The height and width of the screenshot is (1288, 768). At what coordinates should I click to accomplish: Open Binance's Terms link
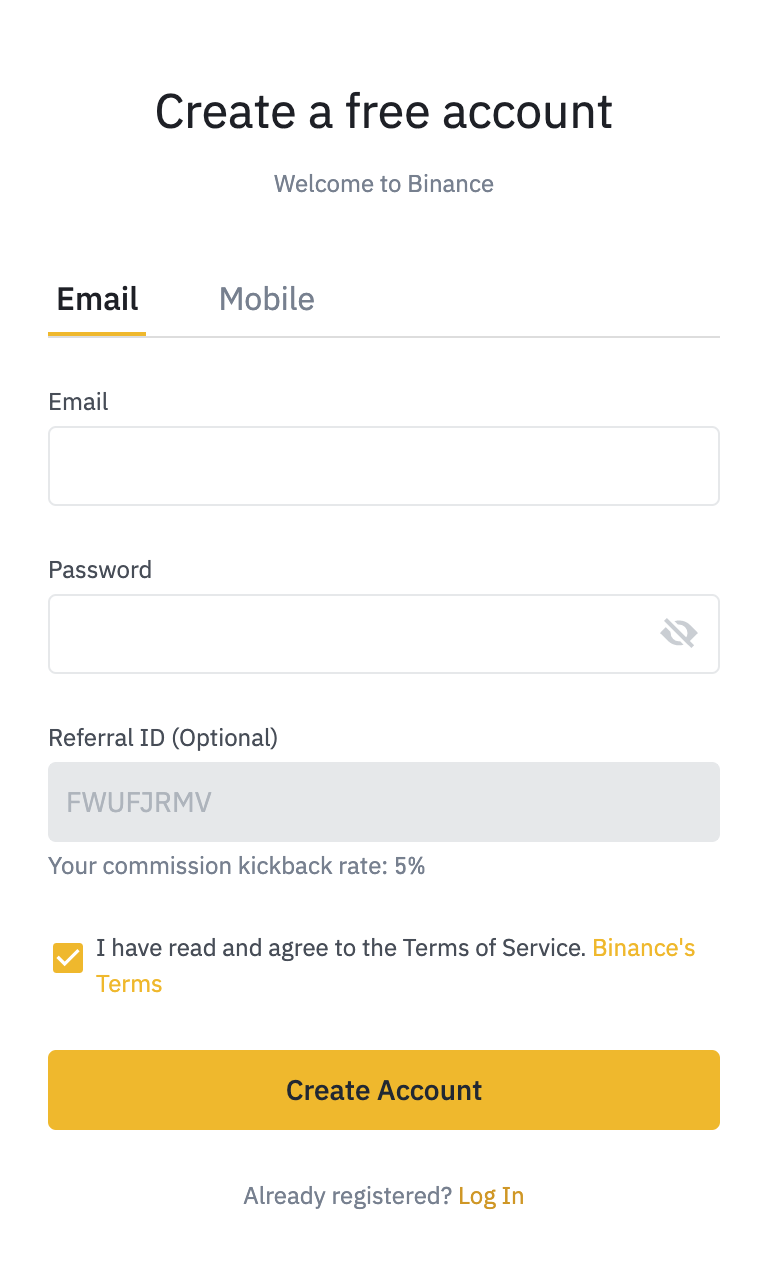point(643,948)
